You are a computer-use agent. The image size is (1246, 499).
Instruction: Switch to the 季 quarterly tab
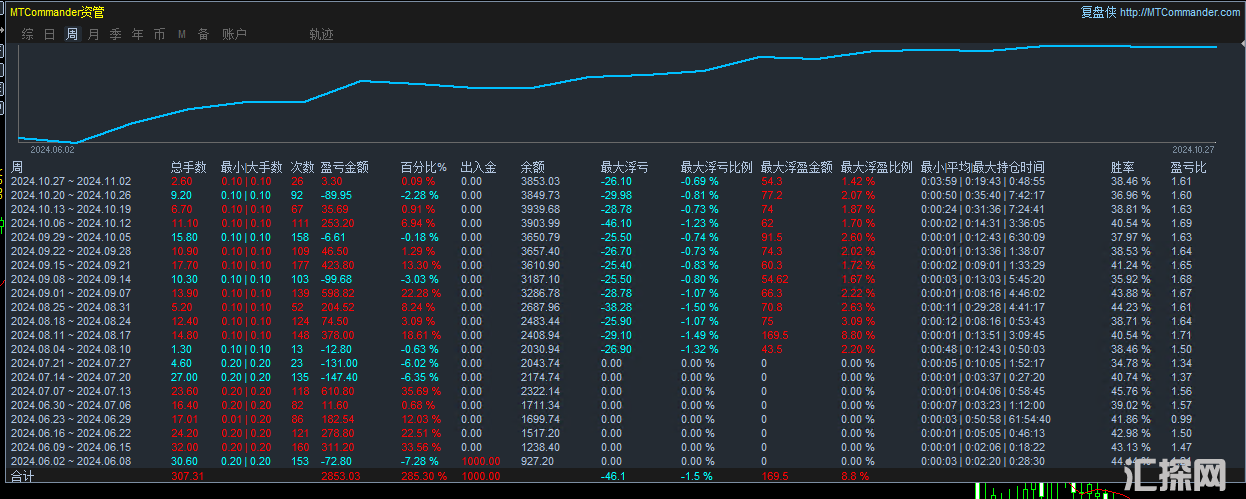pos(115,34)
